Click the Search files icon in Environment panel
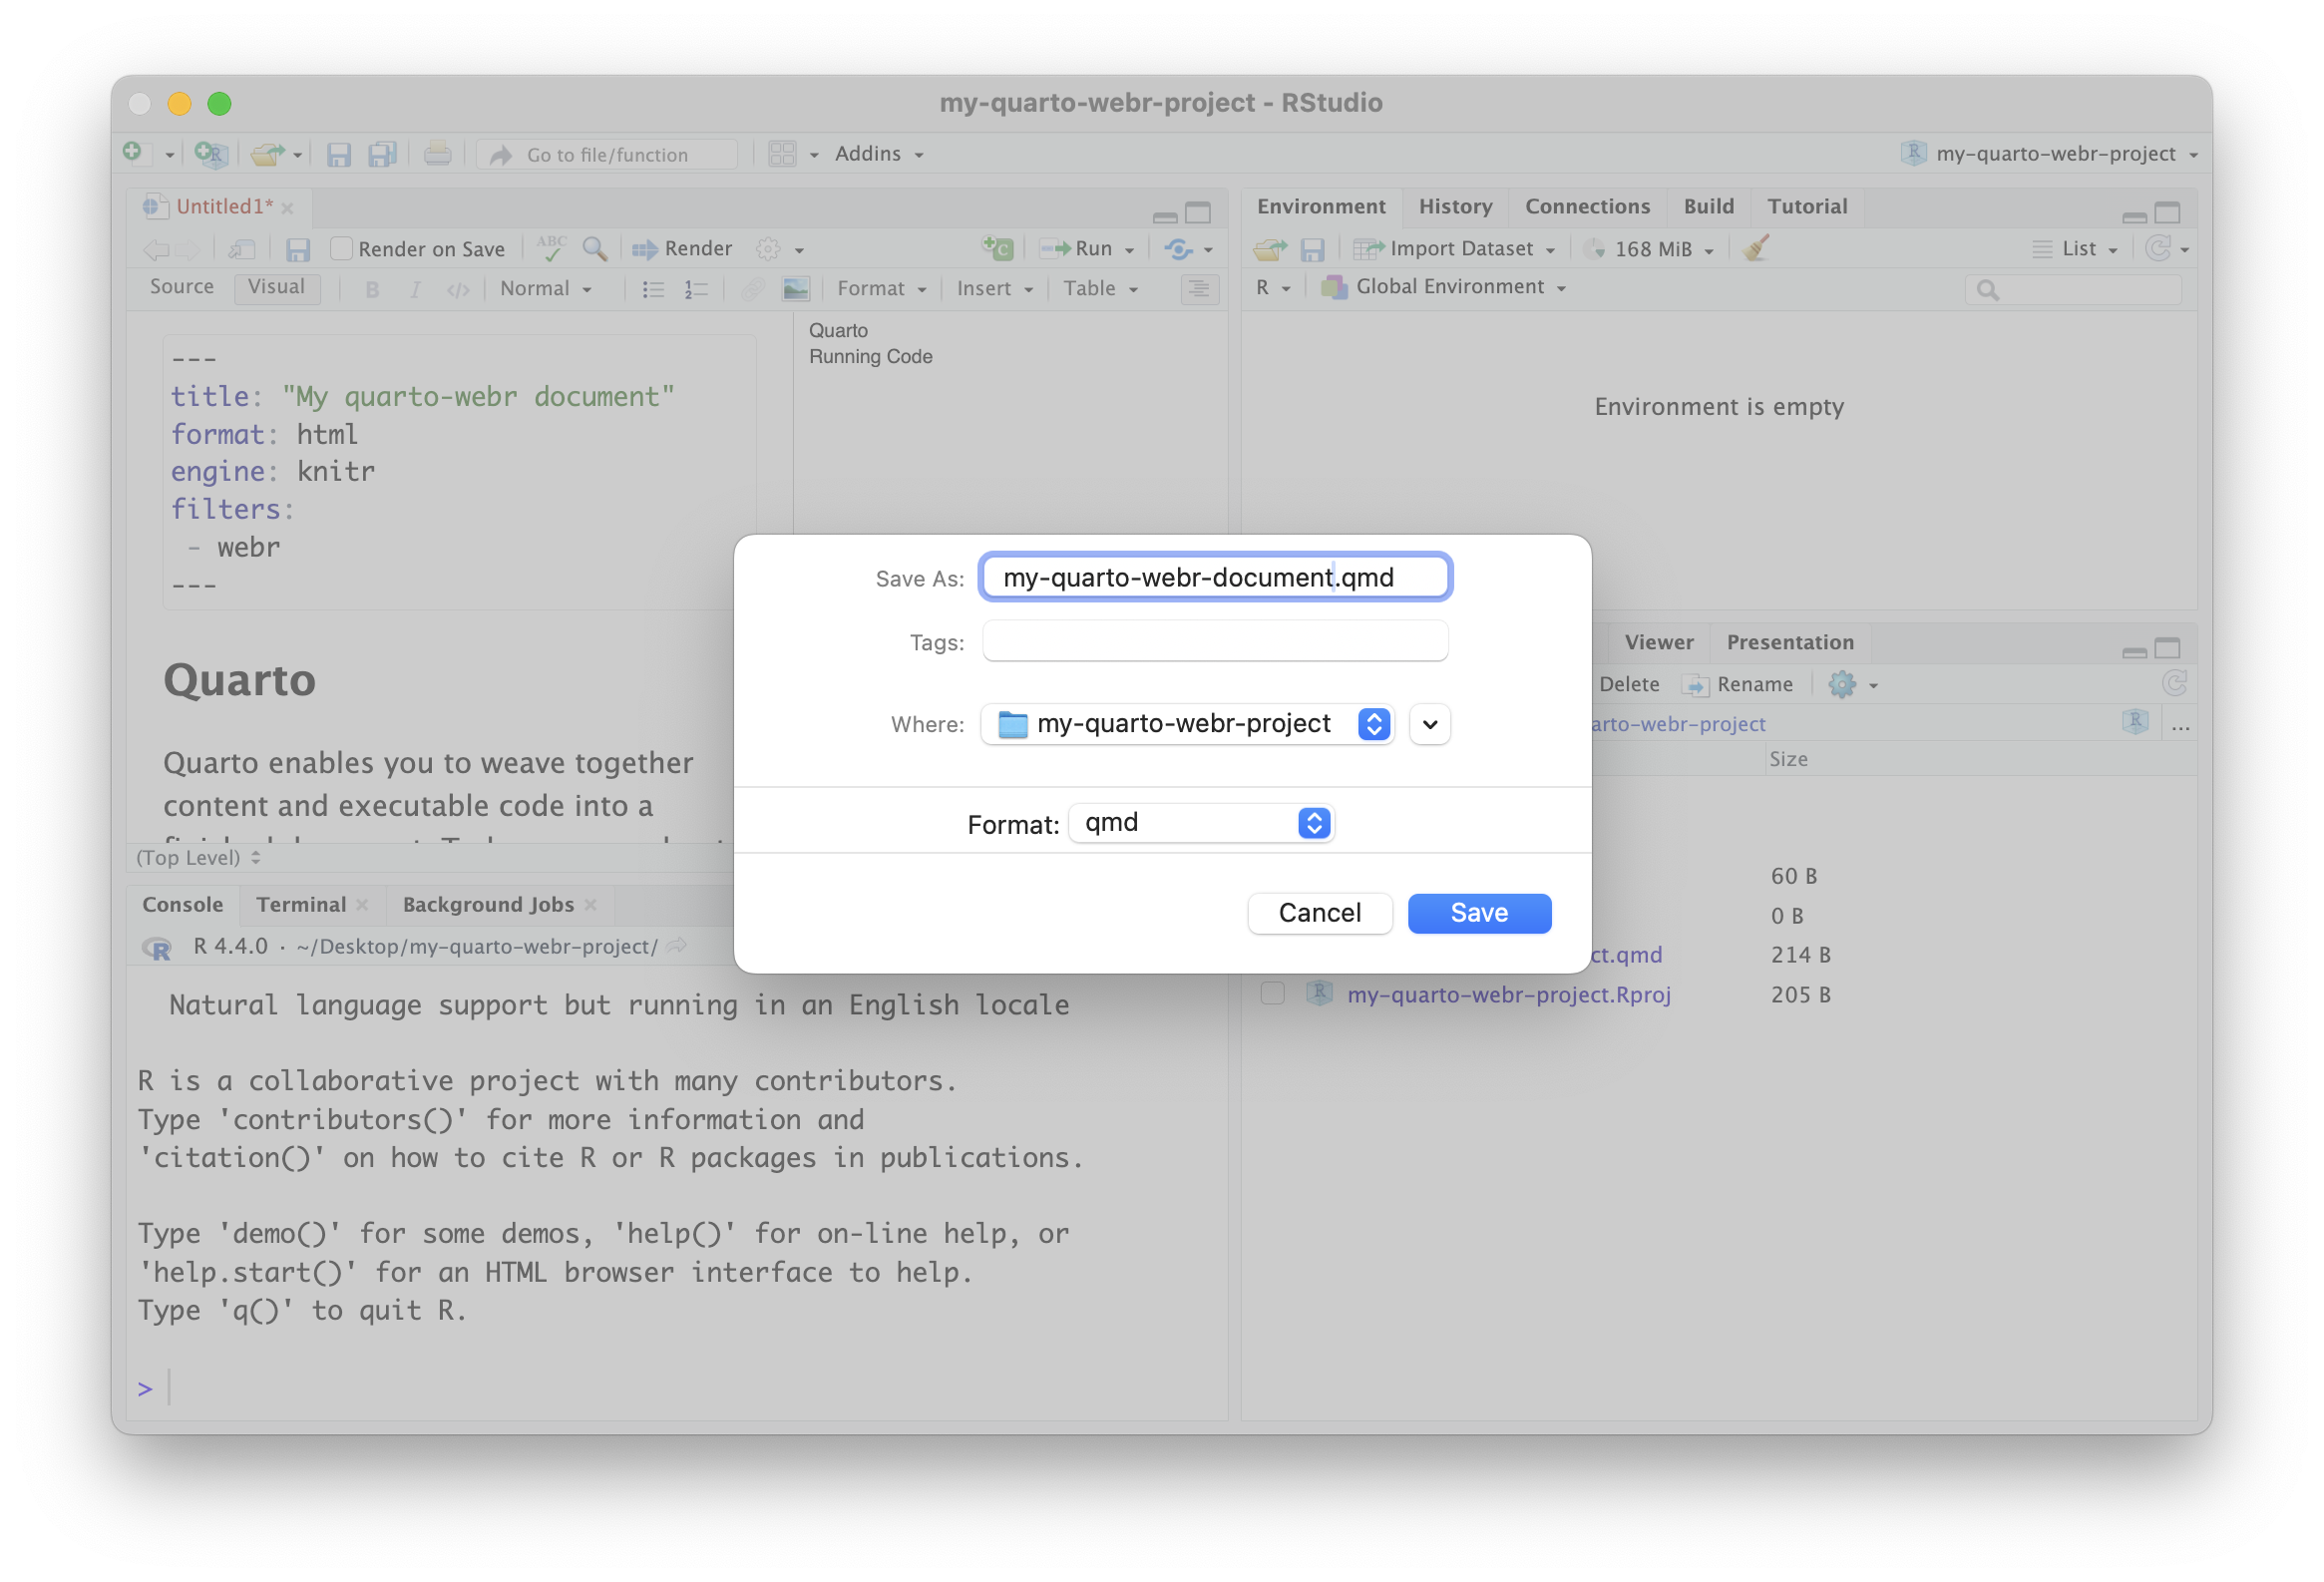This screenshot has height=1582, width=2324. click(x=1989, y=286)
